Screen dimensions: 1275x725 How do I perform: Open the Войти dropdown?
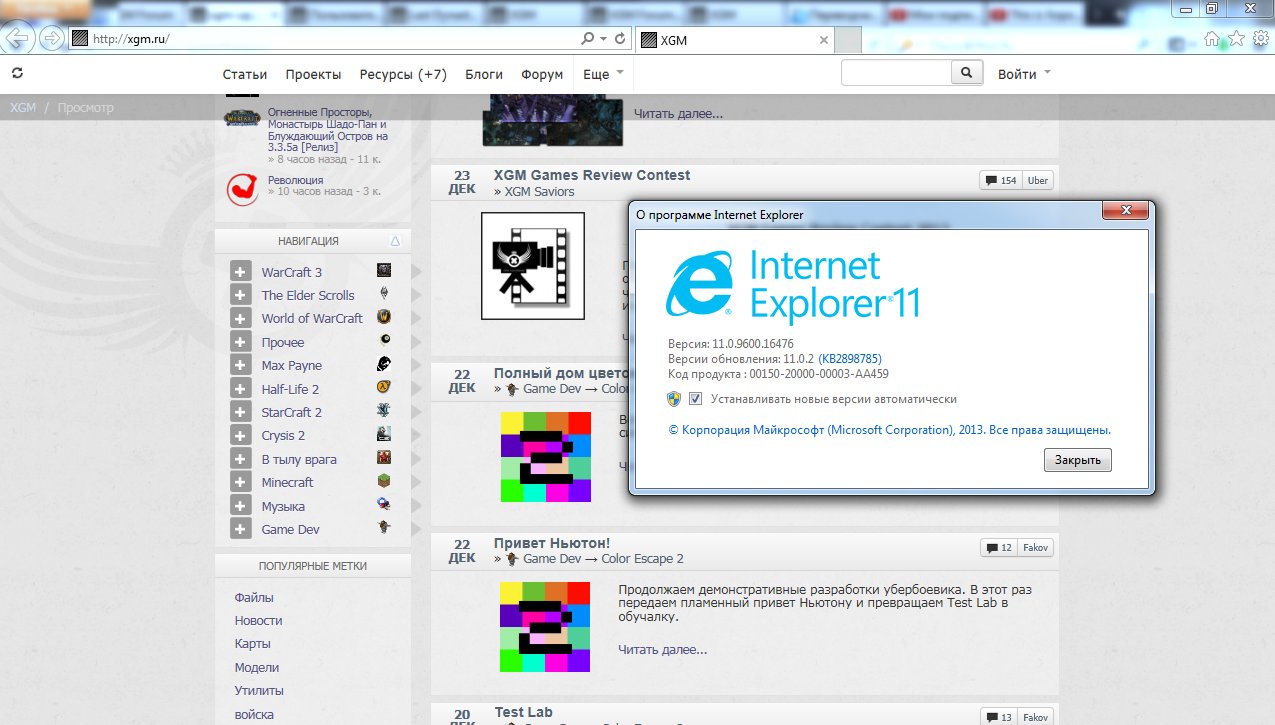(x=1024, y=74)
